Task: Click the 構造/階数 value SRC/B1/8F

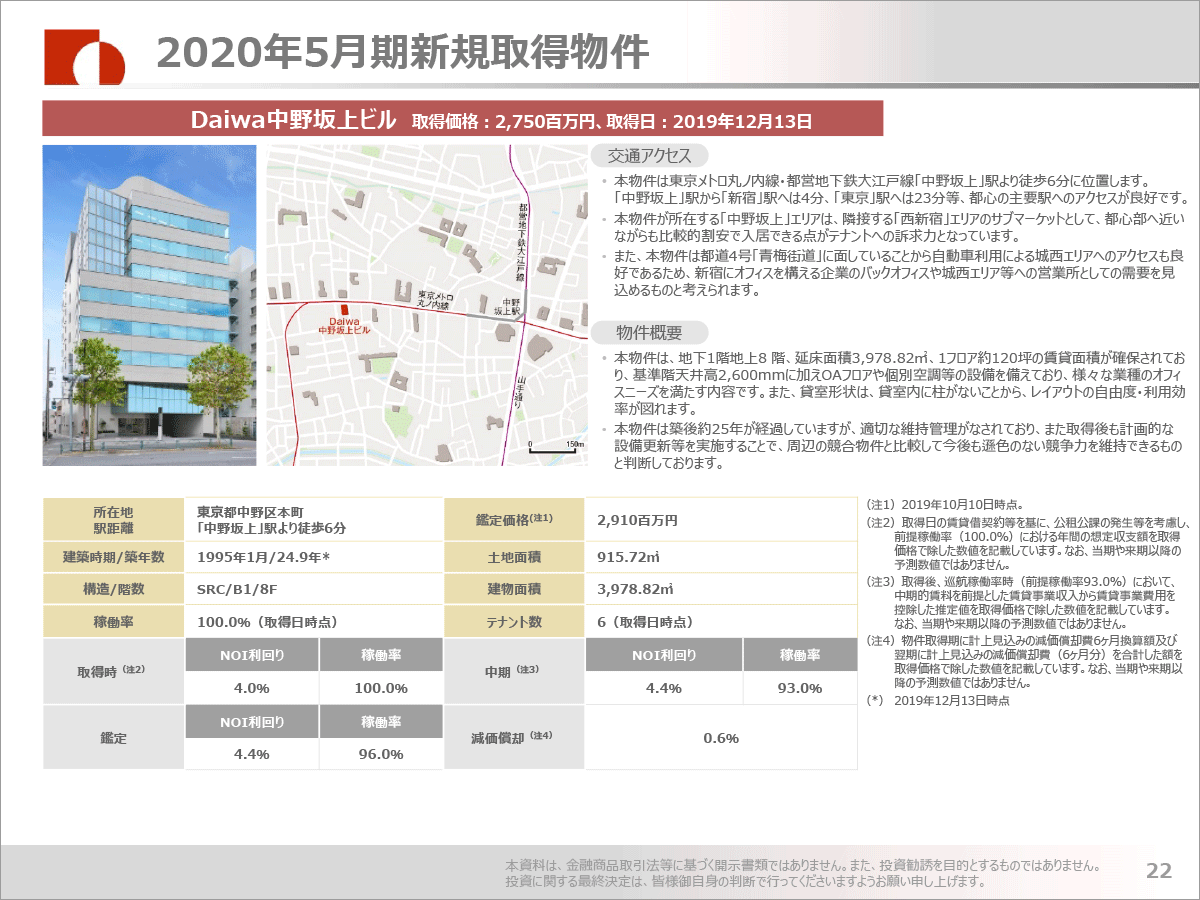Action: click(x=238, y=589)
